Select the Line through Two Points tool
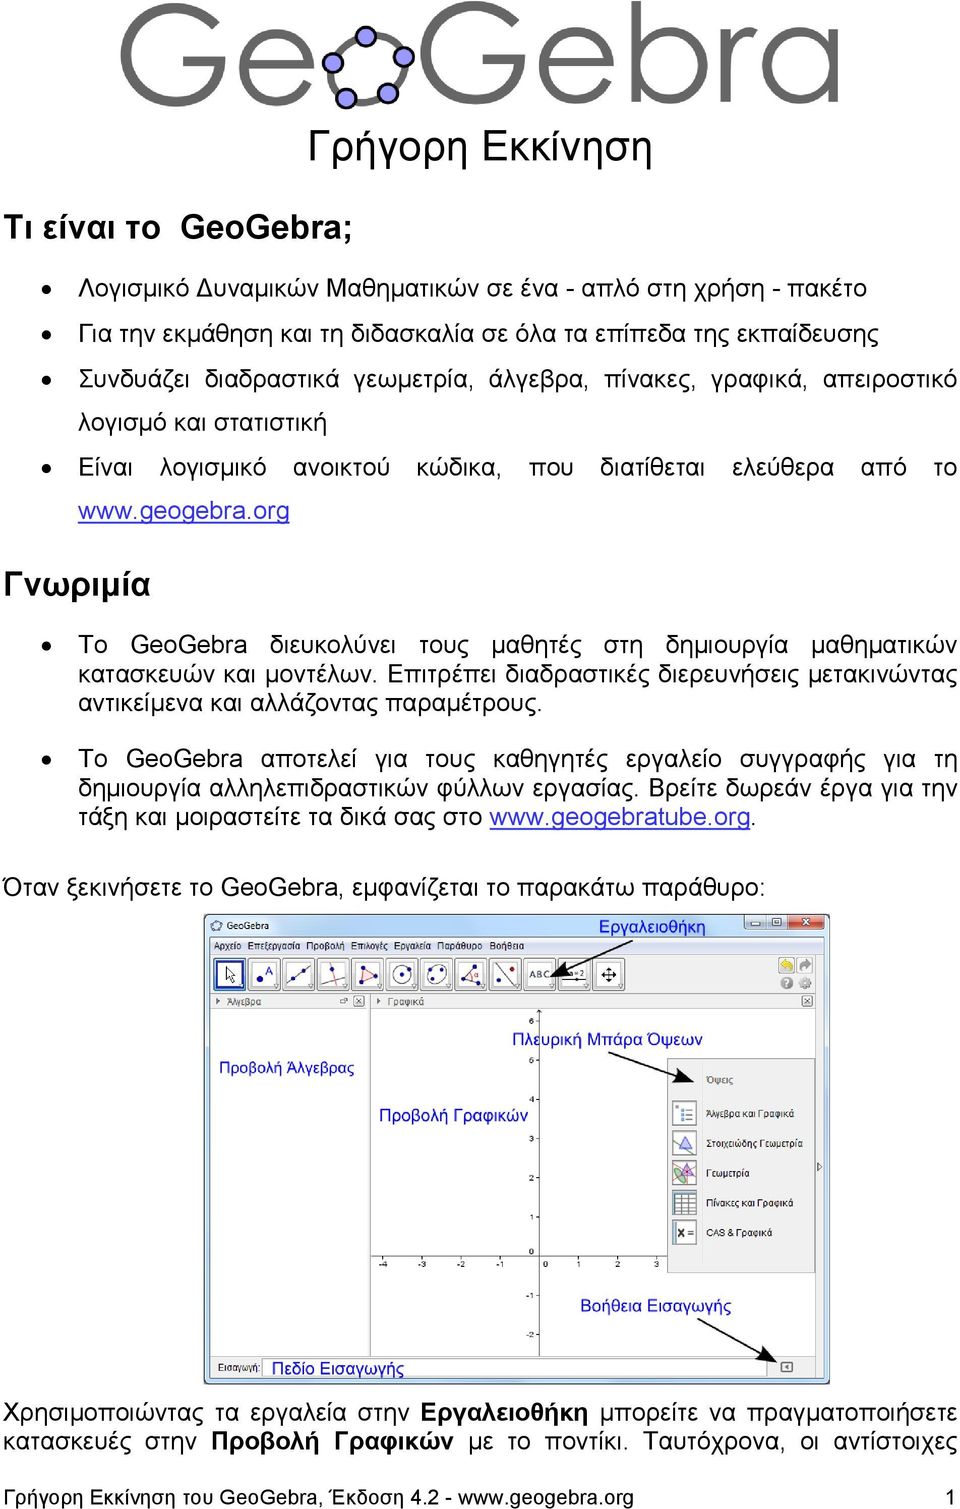 pyautogui.click(x=299, y=974)
